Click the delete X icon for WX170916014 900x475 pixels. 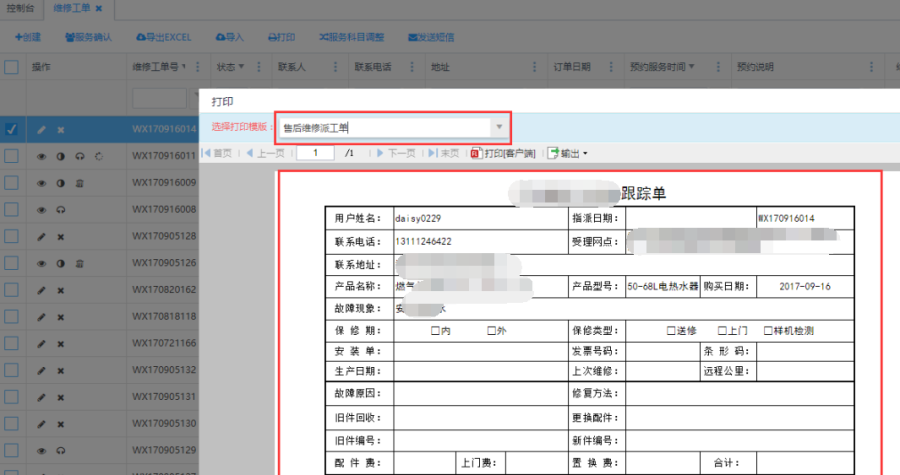60,130
